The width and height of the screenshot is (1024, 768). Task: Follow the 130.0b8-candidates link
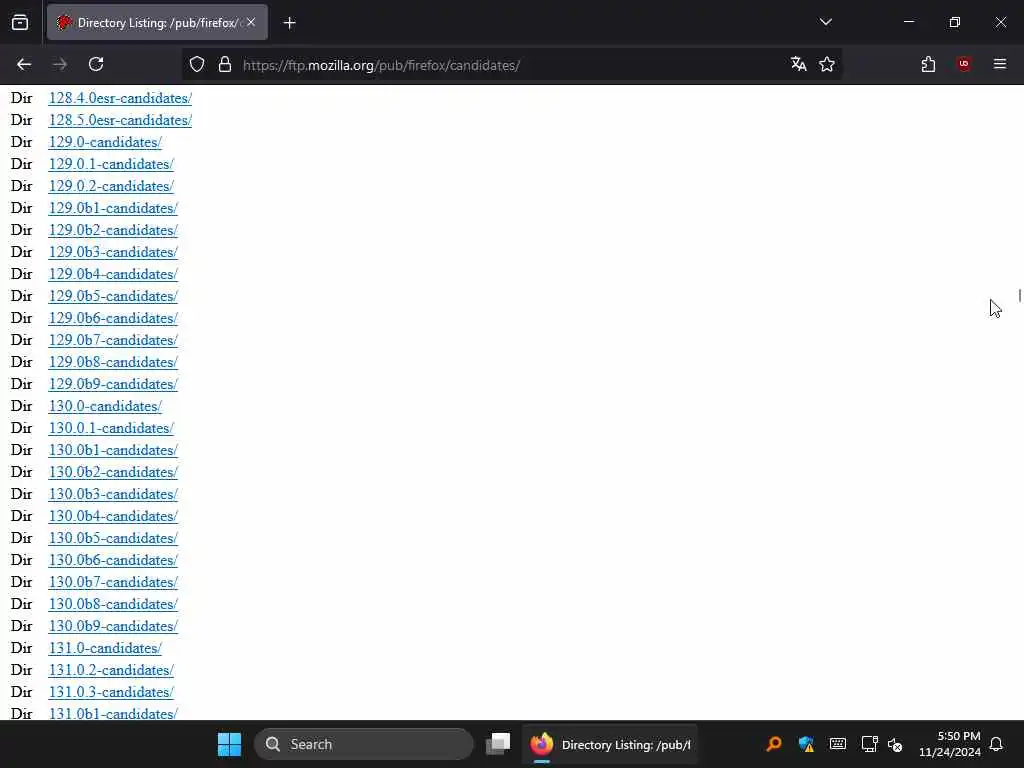point(113,604)
